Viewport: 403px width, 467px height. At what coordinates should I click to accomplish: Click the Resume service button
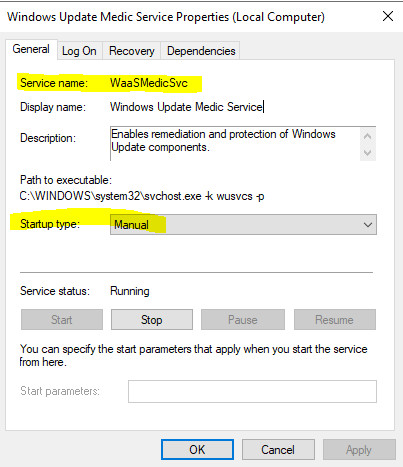[x=334, y=320]
